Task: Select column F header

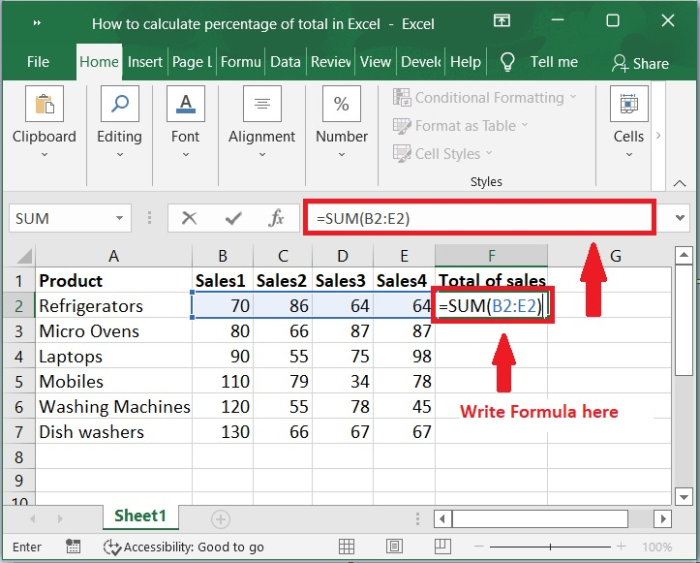Action: click(491, 256)
